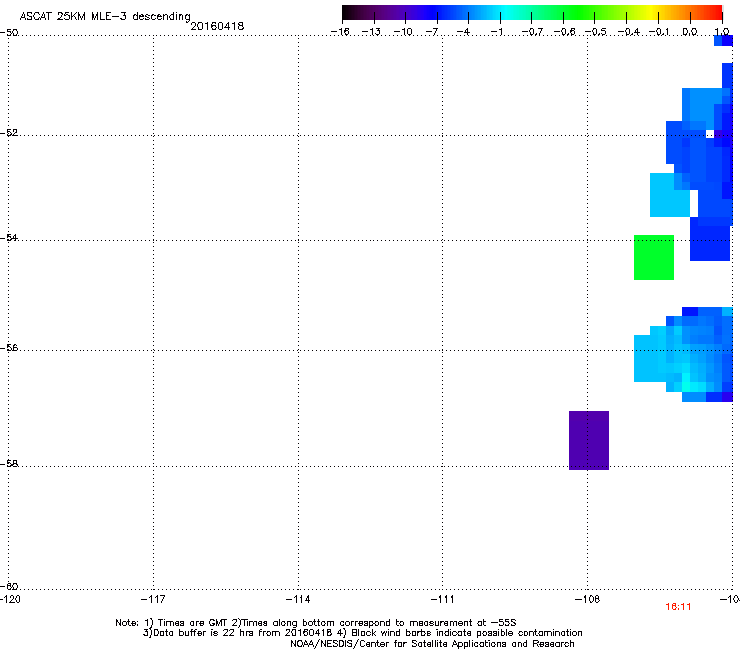Click the colorbar tick label -0.4
Image resolution: width=740 pixels, height=650 pixels.
tap(628, 32)
